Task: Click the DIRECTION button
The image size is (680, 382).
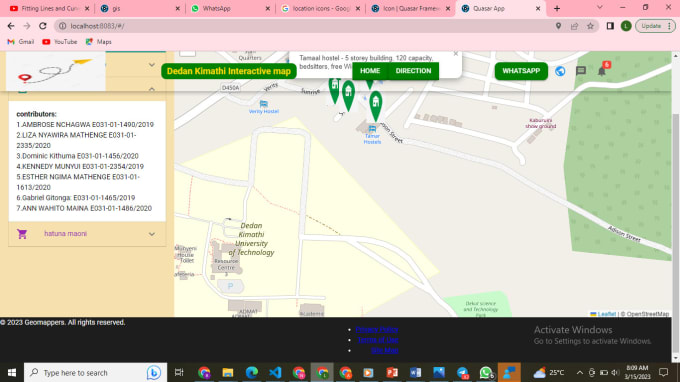Action: click(413, 71)
